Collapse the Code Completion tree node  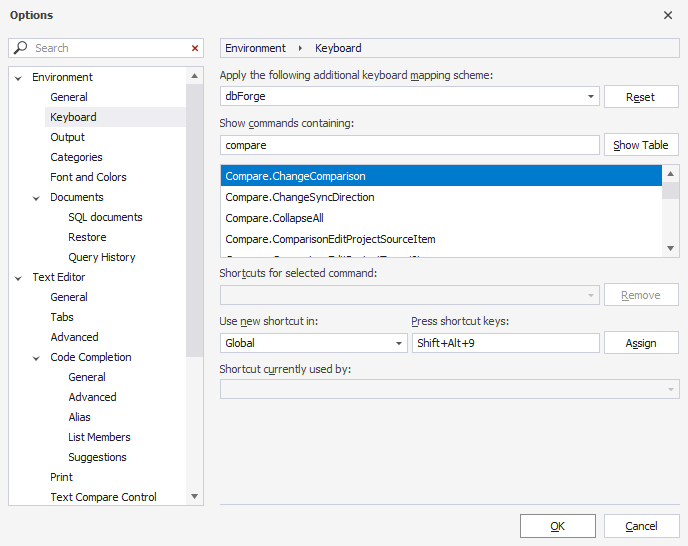point(37,357)
